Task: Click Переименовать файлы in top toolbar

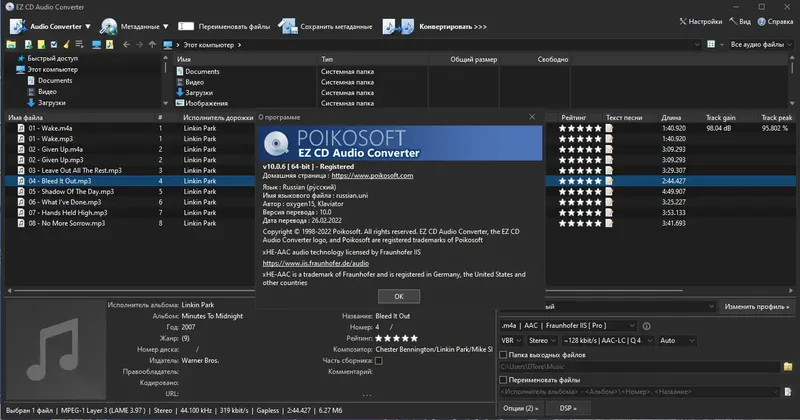Action: point(224,27)
